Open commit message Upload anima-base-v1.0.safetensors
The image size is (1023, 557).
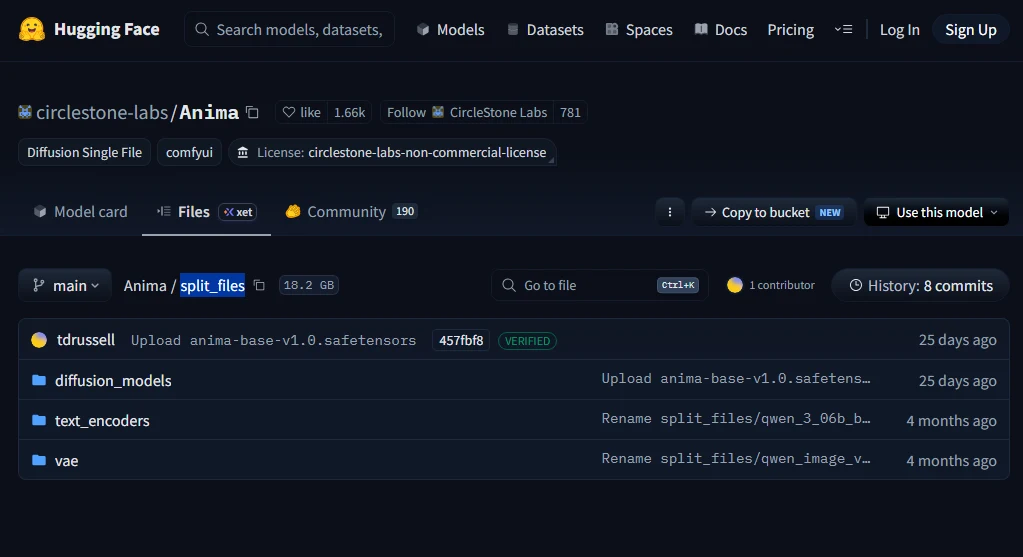coord(273,340)
